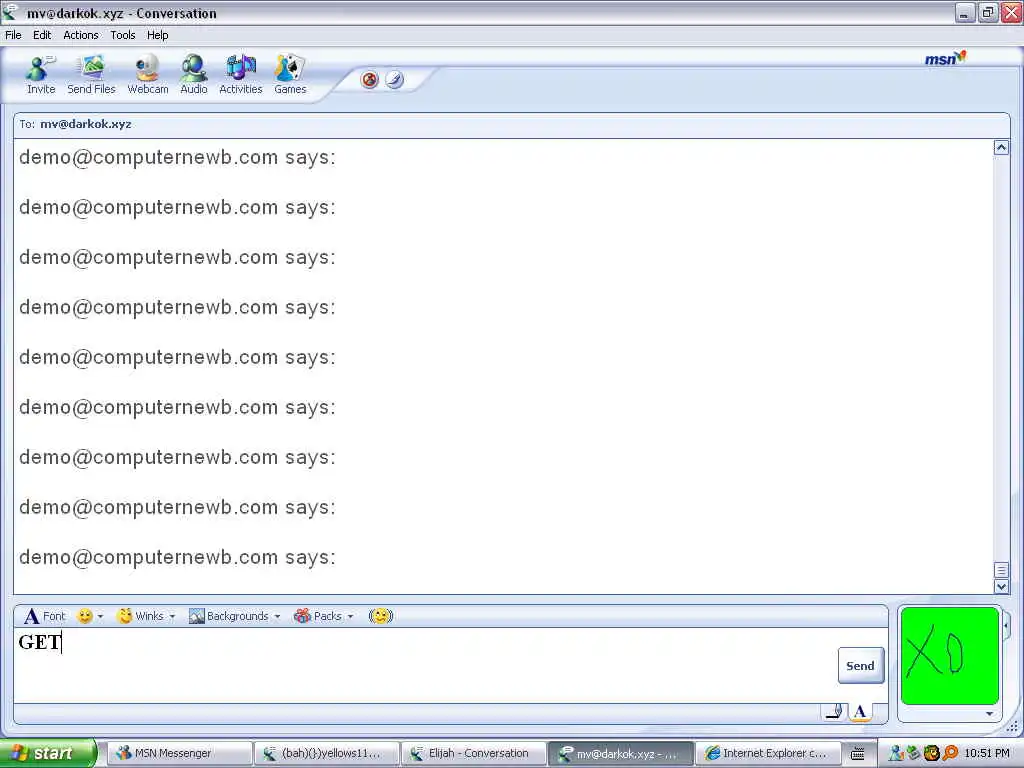Screen dimensions: 1024x768
Task: Click the first demo@computernewb.com says line
Action: pyautogui.click(x=177, y=157)
